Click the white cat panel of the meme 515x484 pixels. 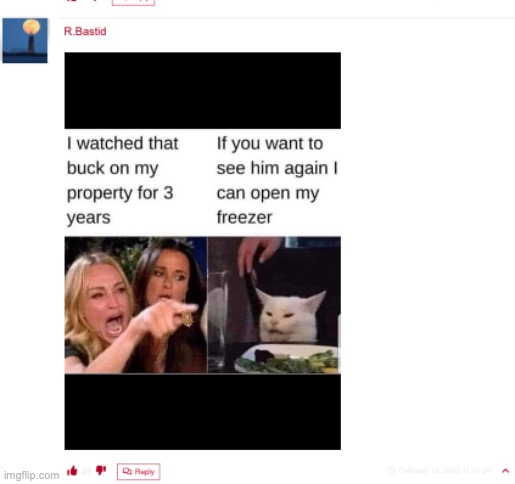click(274, 305)
